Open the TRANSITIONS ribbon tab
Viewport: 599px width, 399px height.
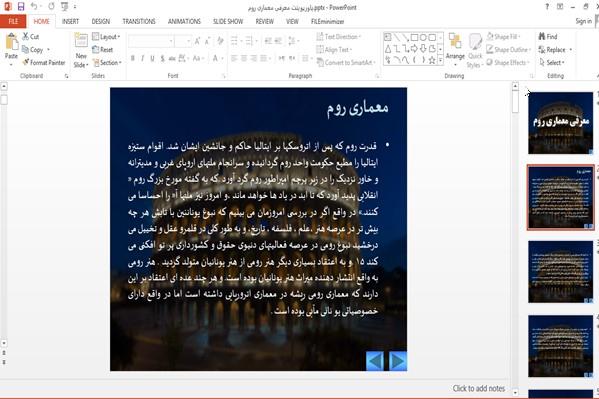(x=139, y=21)
